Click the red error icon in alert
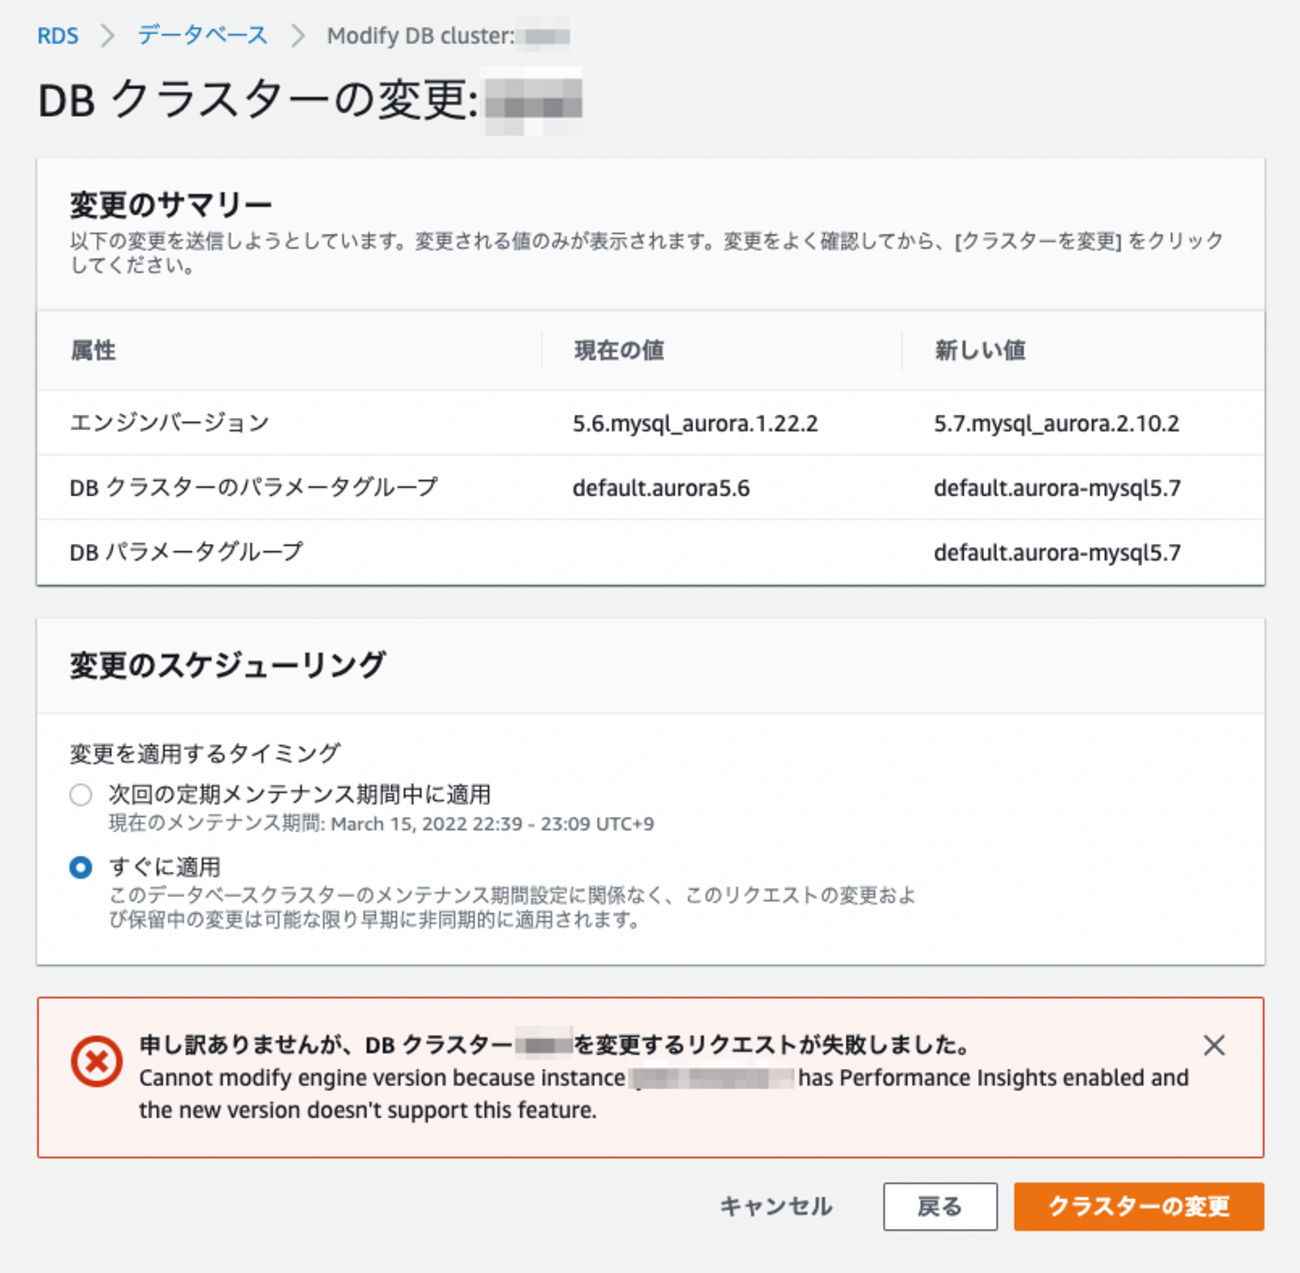Screen dimensions: 1300x1273 coord(96,1061)
